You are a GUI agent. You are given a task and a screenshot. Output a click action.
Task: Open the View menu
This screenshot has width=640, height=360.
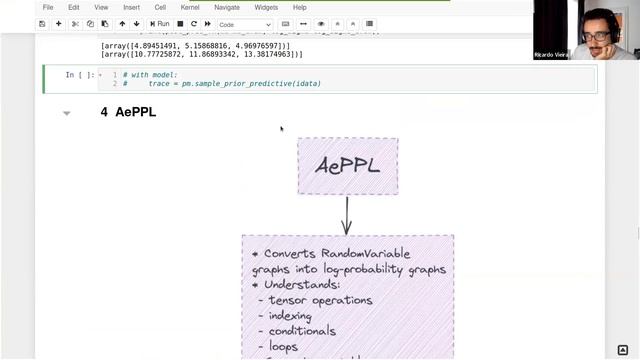tap(101, 7)
